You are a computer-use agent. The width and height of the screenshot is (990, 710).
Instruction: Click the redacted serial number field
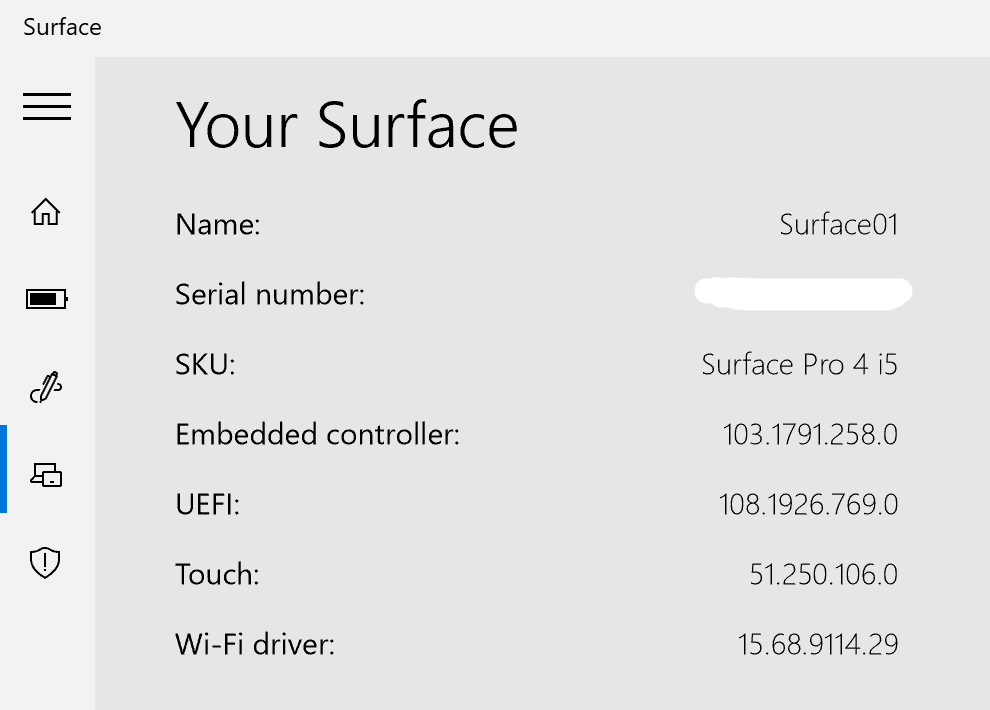coord(803,293)
